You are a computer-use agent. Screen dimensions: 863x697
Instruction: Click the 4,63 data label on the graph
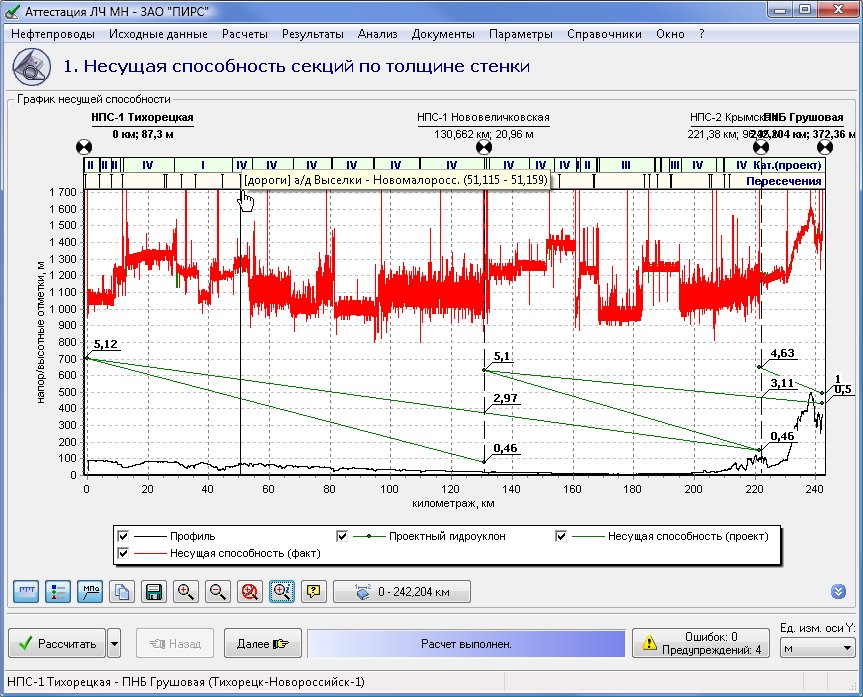[782, 353]
